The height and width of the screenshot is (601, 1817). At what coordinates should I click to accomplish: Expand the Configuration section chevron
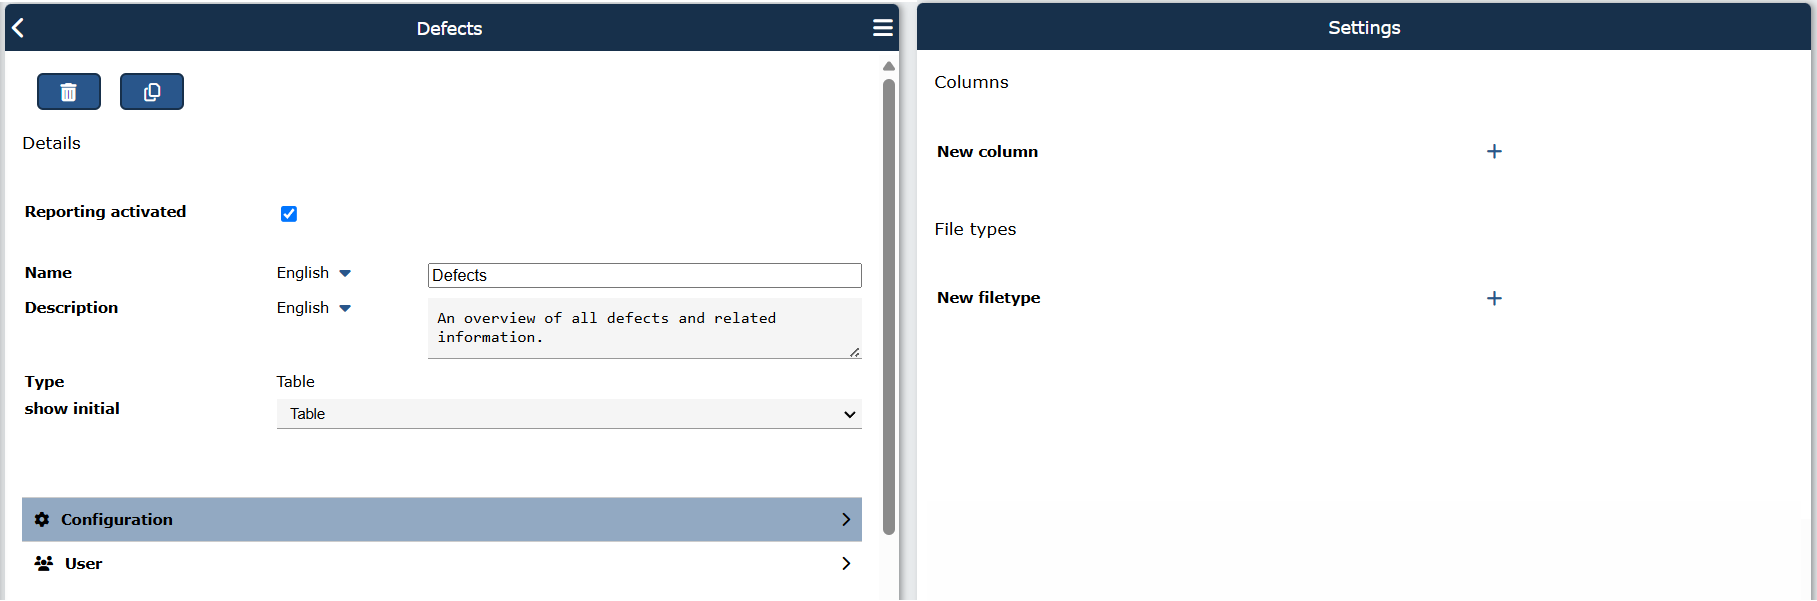click(846, 519)
